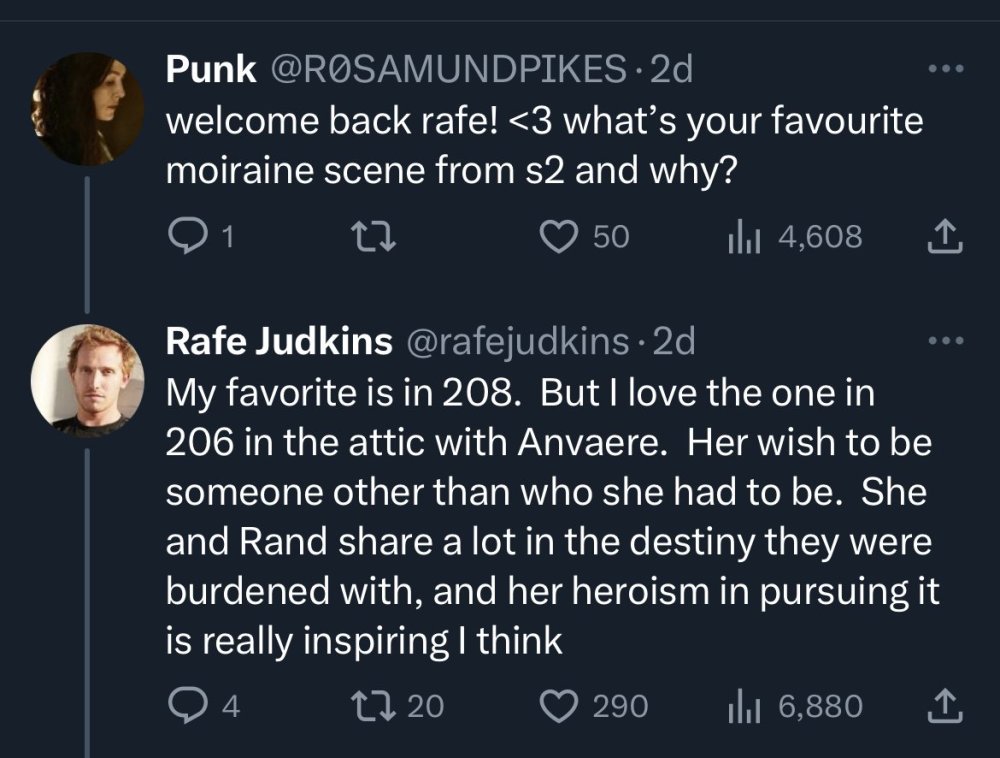Reply to Rafe Judkins' tweet
1000x758 pixels.
coord(184,707)
